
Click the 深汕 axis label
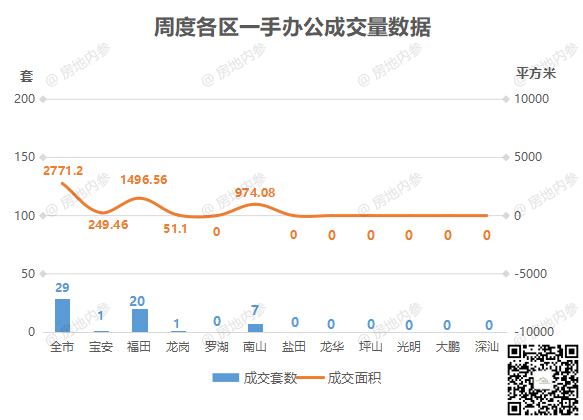click(486, 347)
